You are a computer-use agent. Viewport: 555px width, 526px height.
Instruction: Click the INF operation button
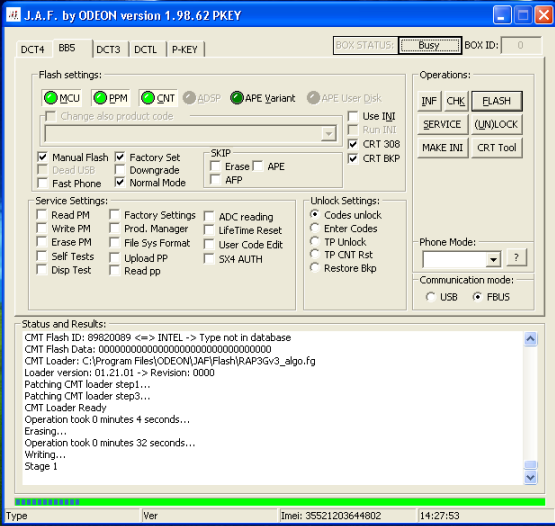click(x=429, y=101)
